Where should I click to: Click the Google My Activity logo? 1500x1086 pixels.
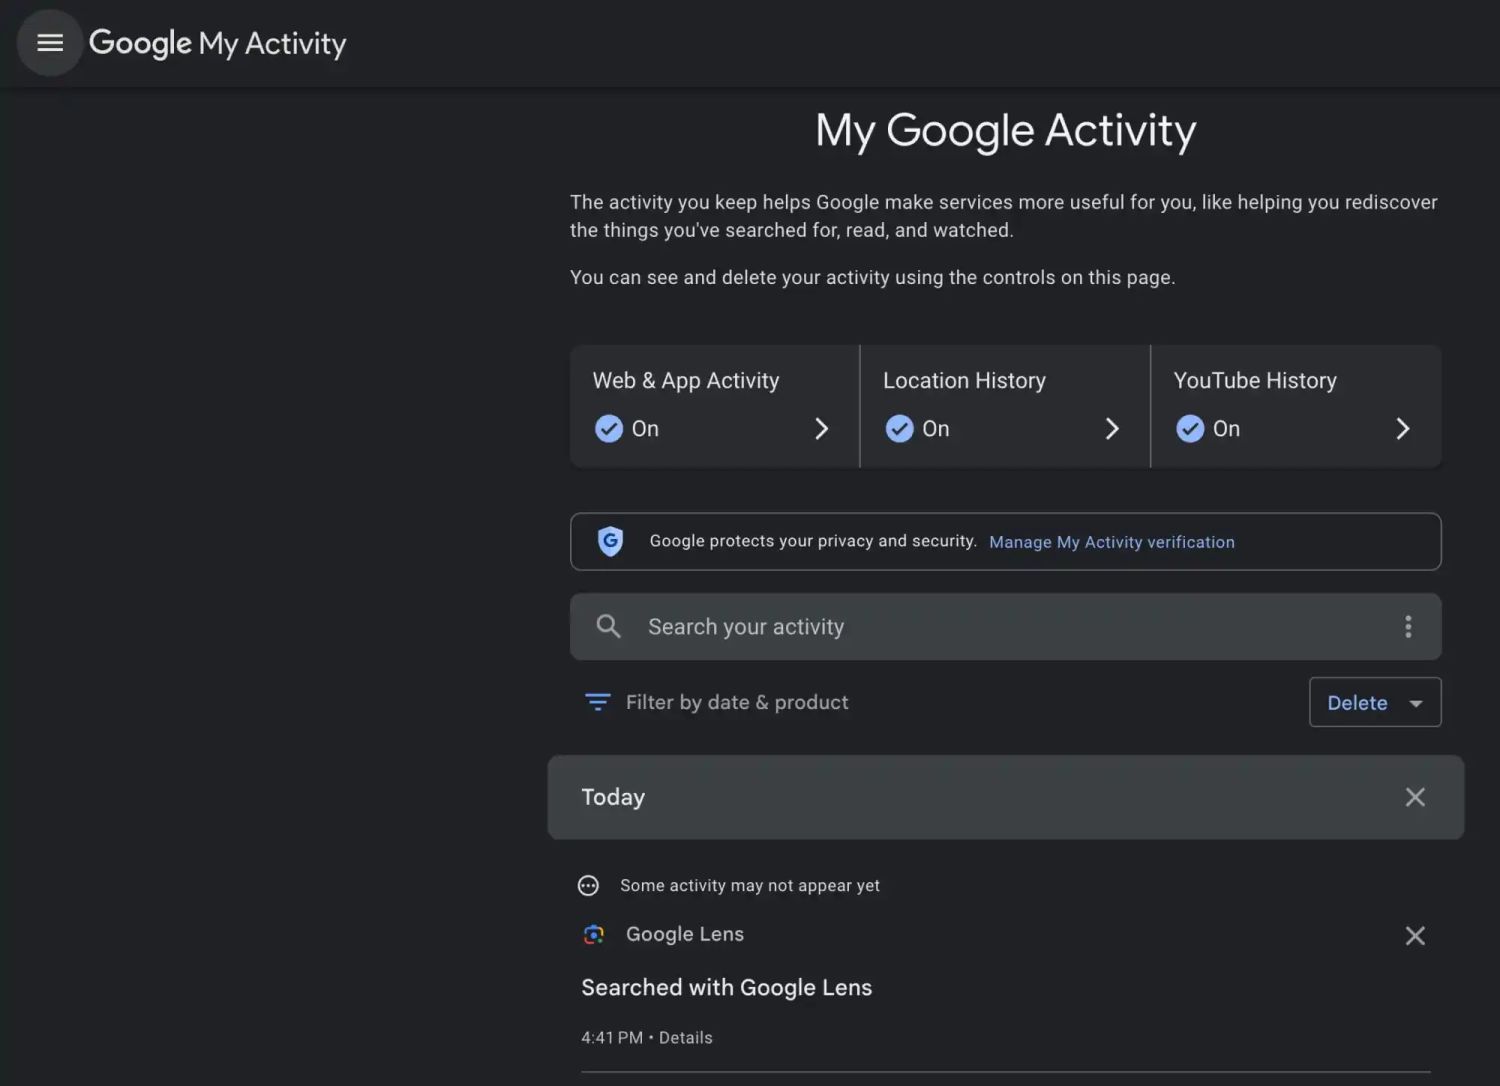pos(217,43)
